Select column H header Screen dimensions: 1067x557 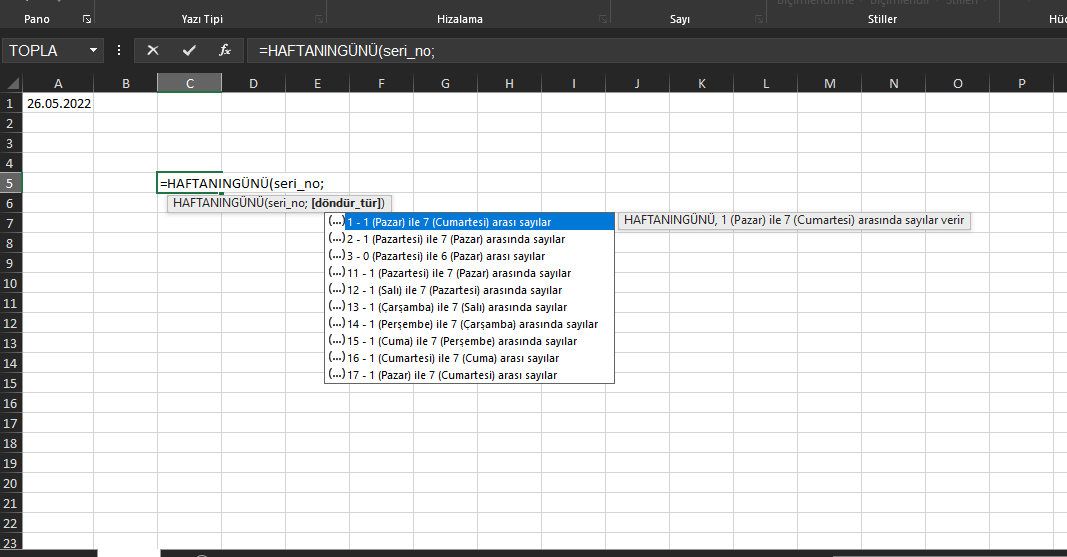click(509, 84)
